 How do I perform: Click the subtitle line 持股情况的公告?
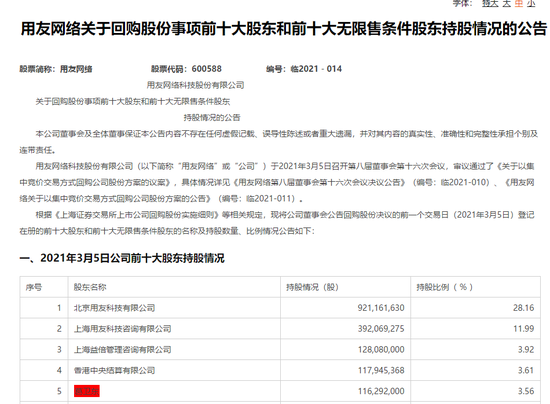coord(212,117)
